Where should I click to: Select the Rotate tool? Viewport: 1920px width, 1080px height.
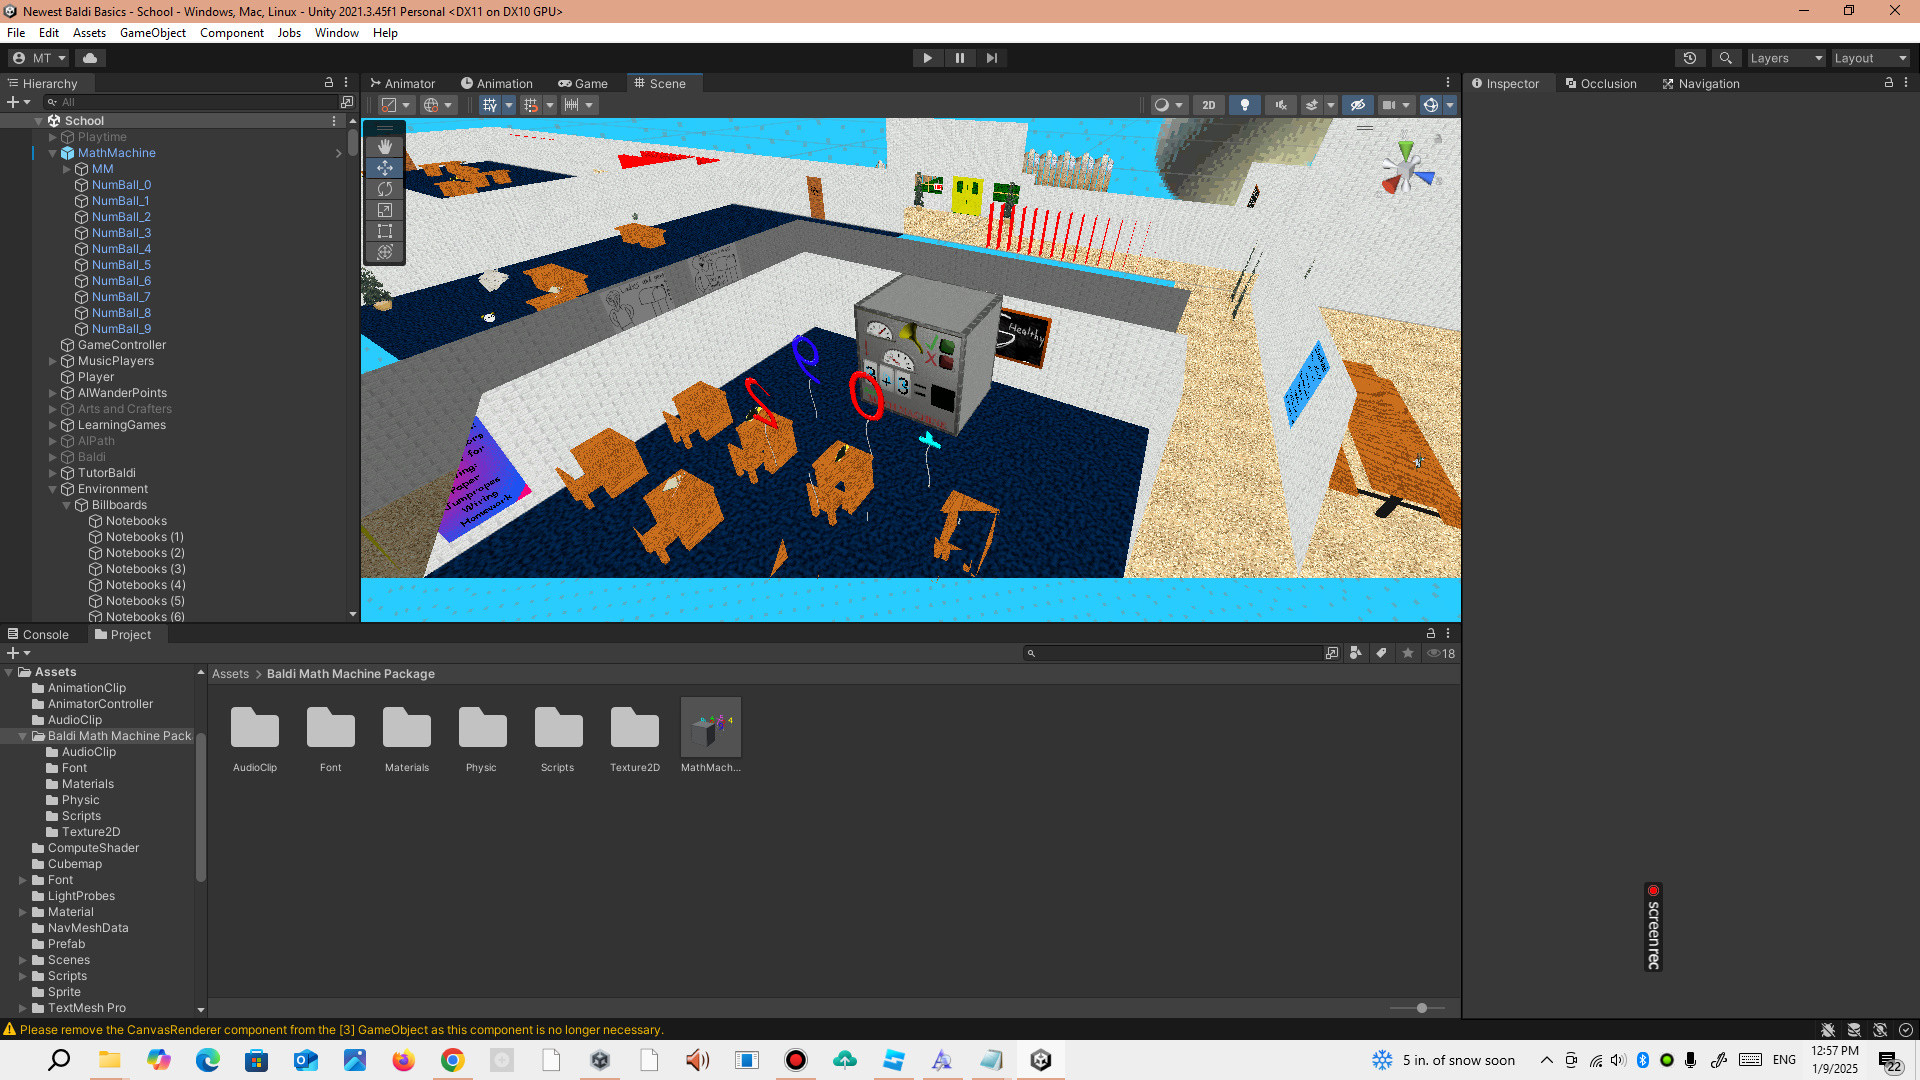pyautogui.click(x=385, y=189)
